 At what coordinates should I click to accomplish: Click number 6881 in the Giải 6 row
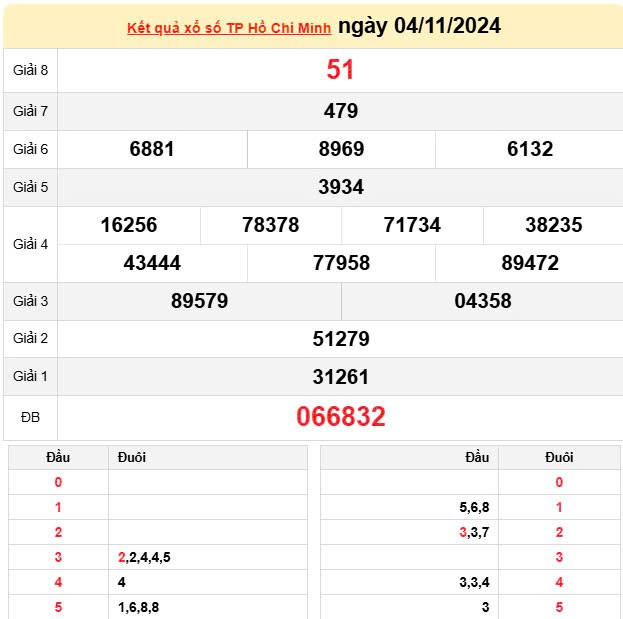click(152, 149)
